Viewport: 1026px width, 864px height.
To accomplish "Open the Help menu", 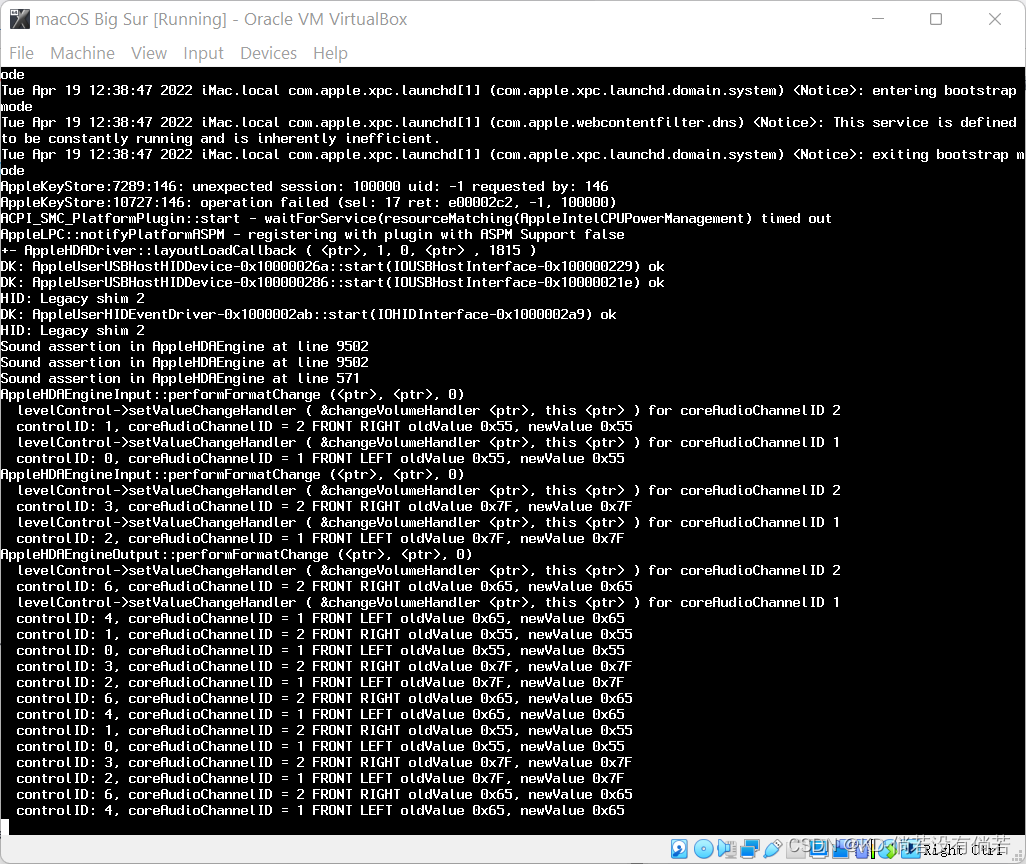I will tap(330, 53).
